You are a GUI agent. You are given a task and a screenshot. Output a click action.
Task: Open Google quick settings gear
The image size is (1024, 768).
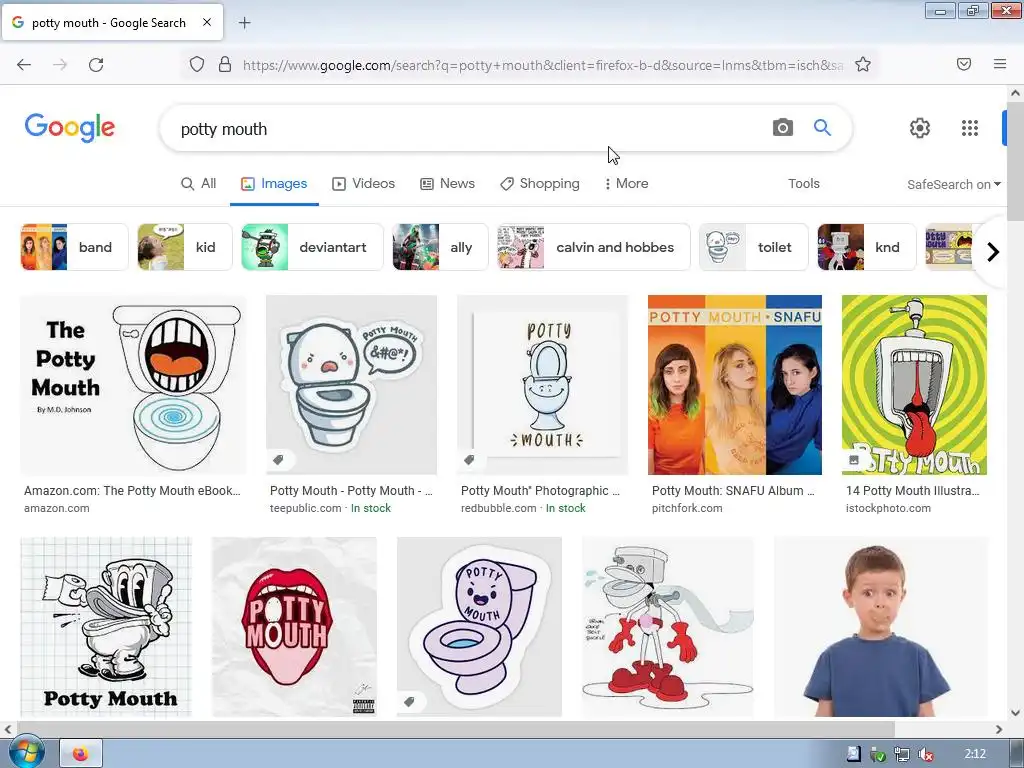920,128
